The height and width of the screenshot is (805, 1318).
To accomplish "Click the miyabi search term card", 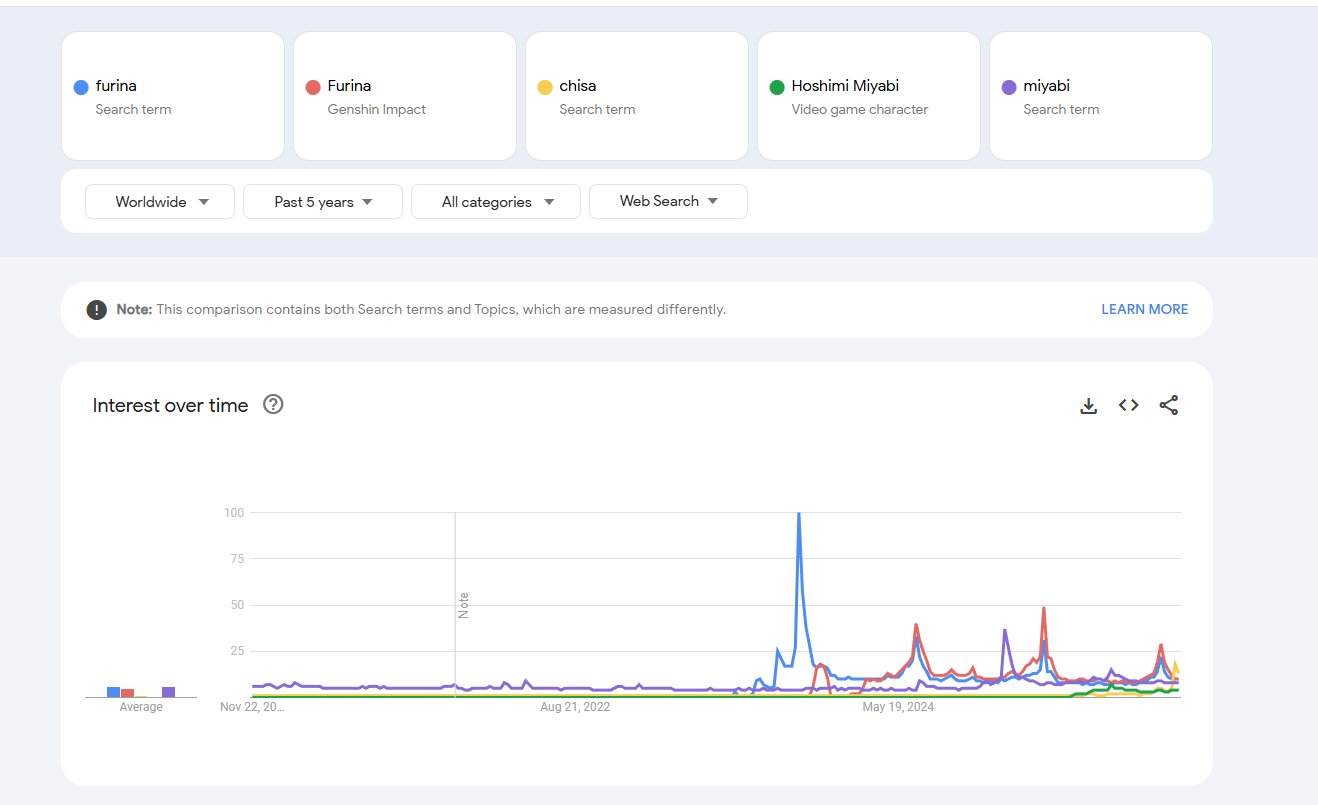I will click(x=1101, y=96).
